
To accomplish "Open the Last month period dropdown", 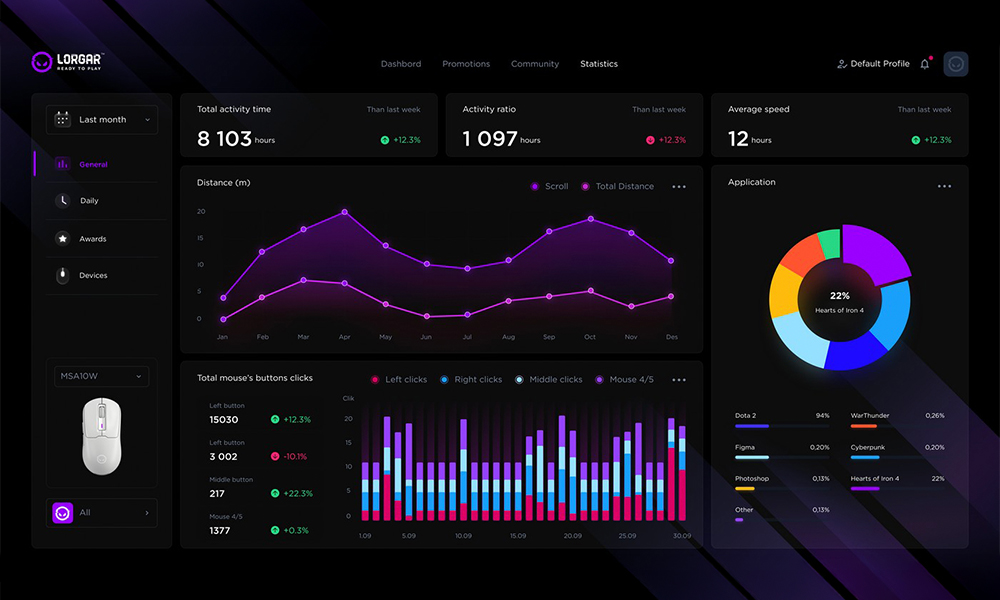I will (102, 119).
